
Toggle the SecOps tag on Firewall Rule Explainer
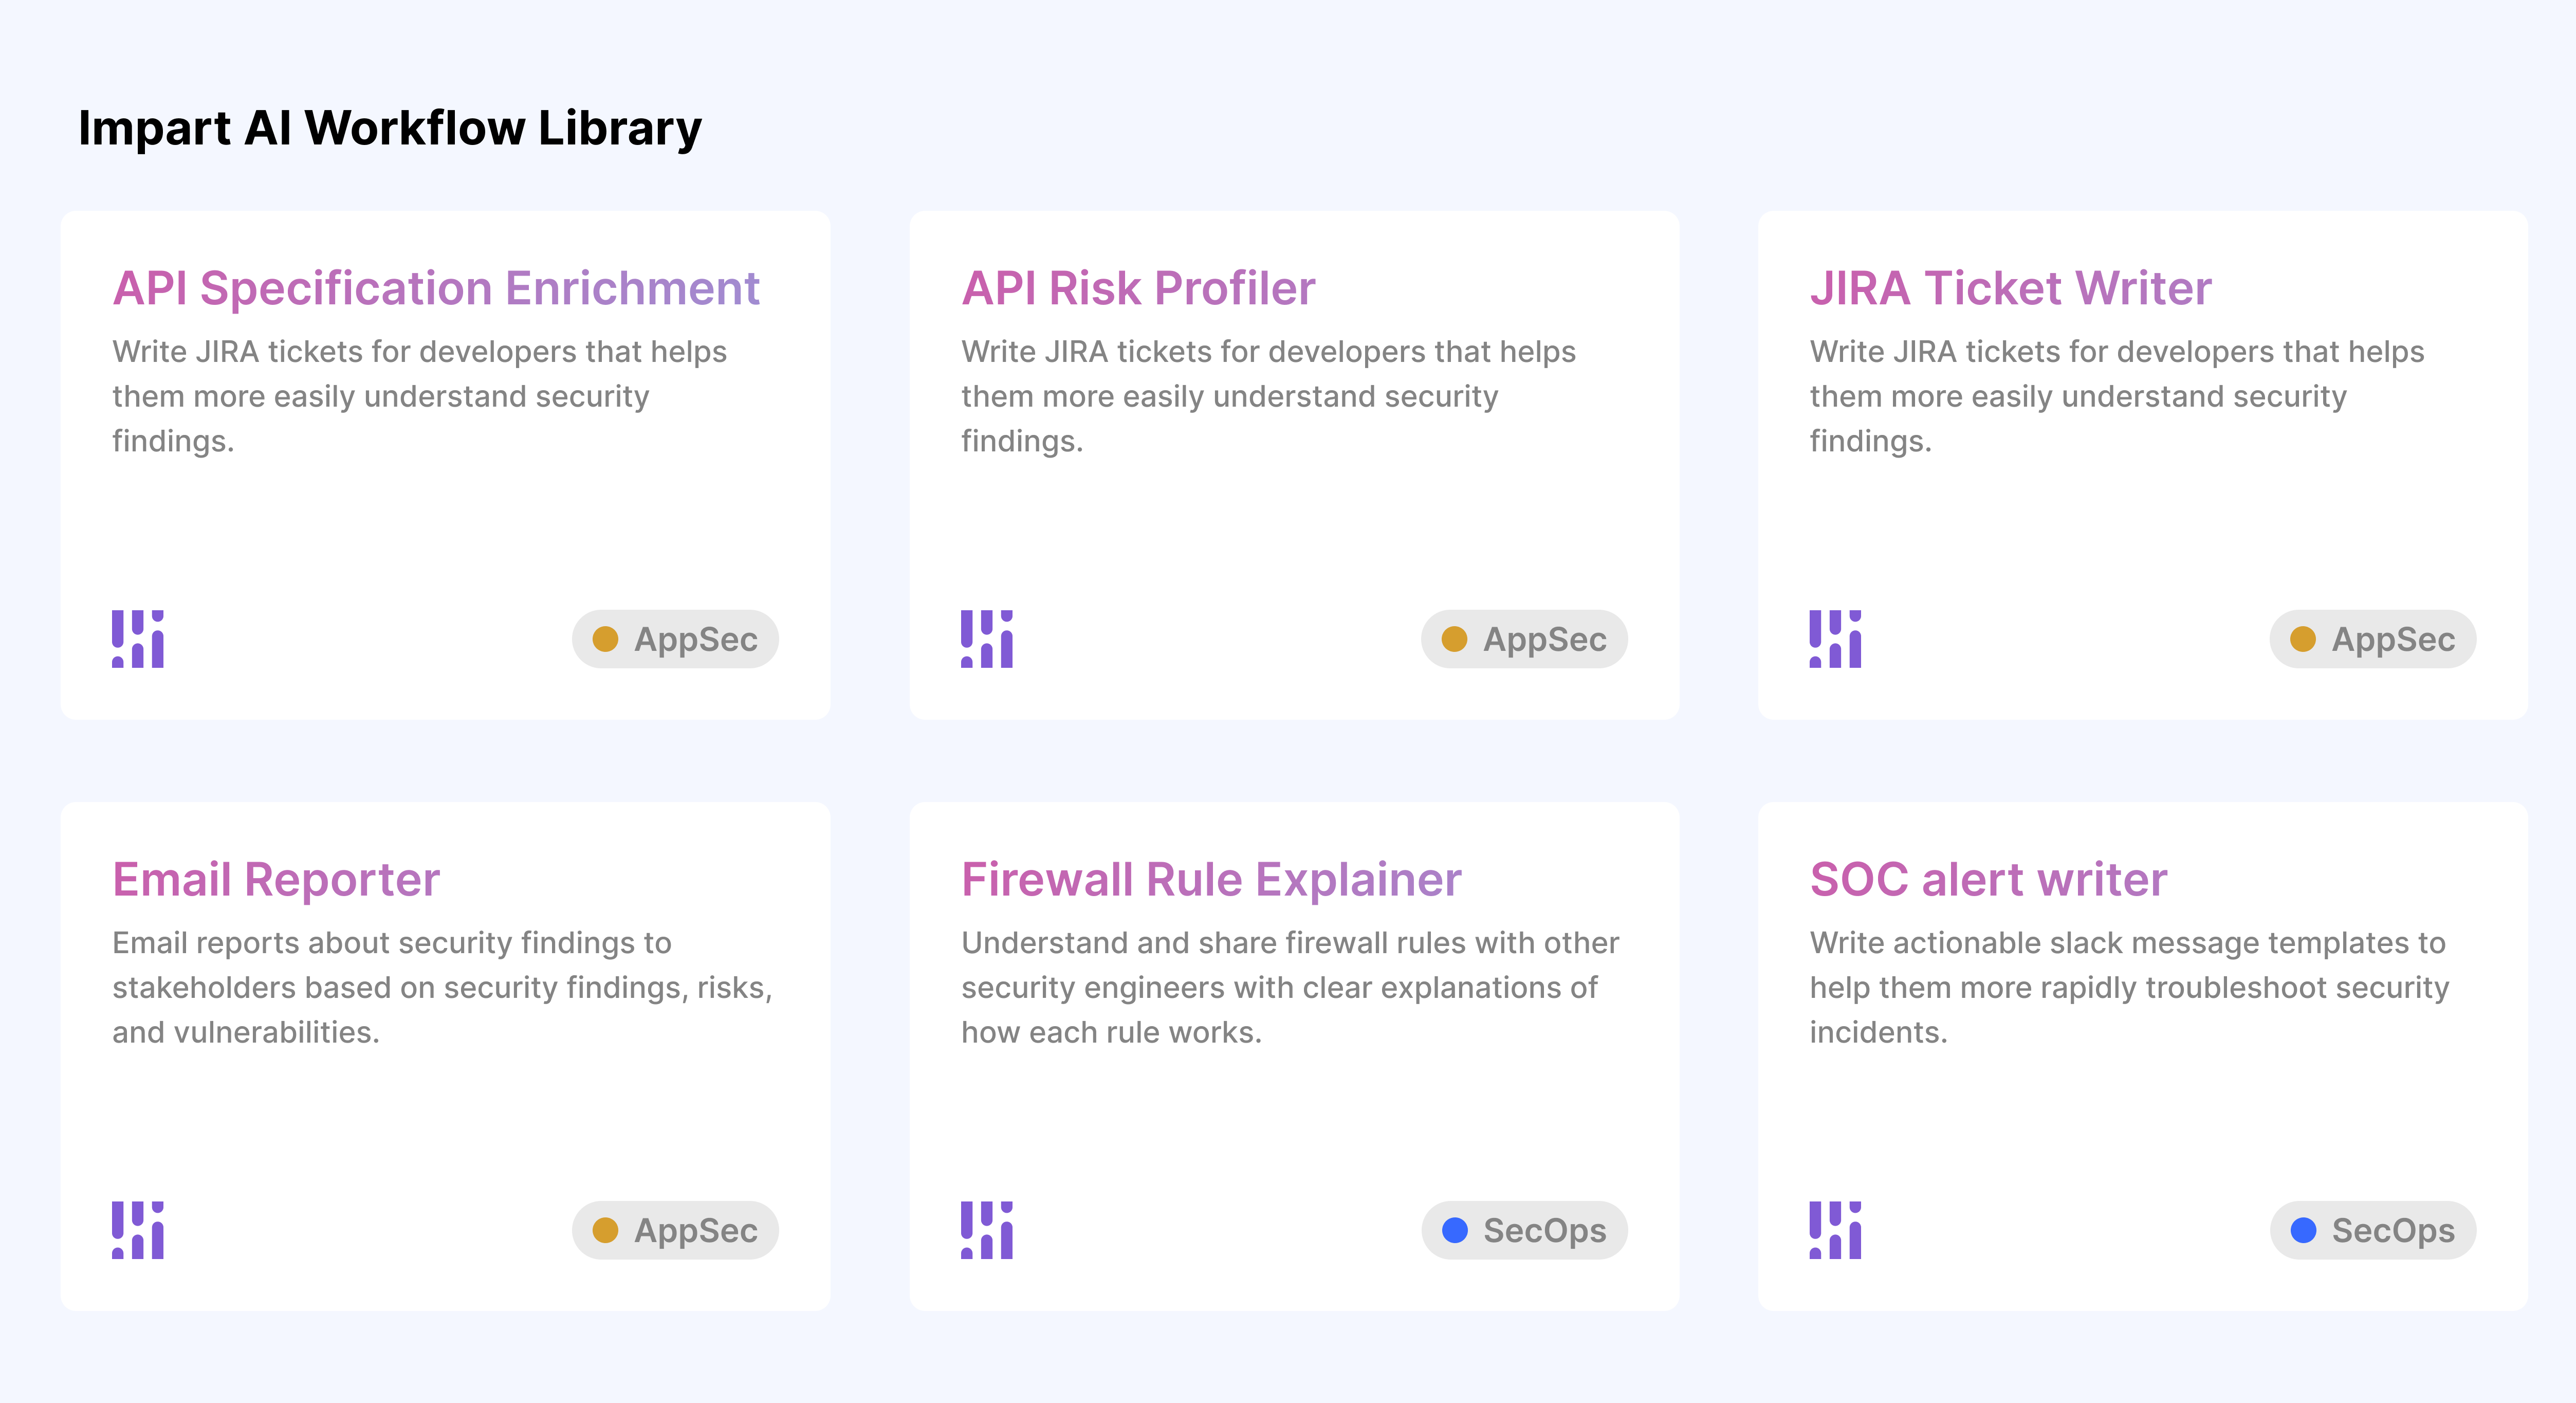pyautogui.click(x=1524, y=1230)
